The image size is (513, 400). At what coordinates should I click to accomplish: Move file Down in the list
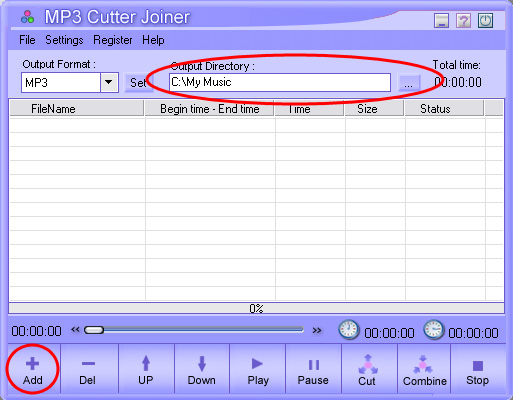pos(202,369)
